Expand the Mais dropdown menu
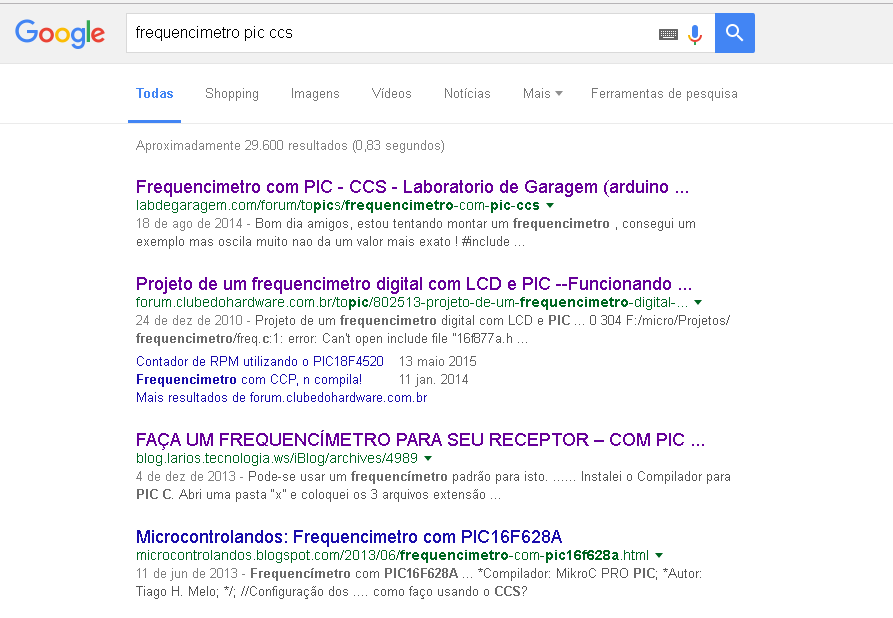The height and width of the screenshot is (618, 893). click(542, 93)
